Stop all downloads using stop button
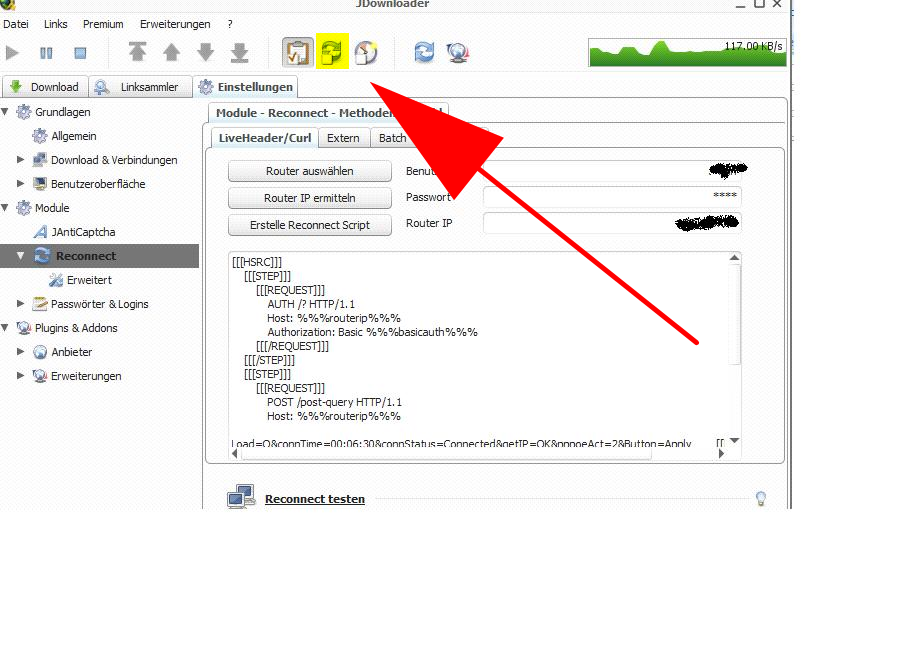923x646 pixels. (x=81, y=53)
